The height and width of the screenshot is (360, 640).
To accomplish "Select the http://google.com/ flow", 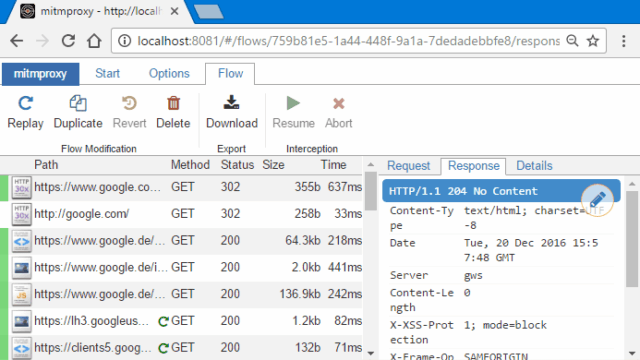I will click(x=182, y=214).
